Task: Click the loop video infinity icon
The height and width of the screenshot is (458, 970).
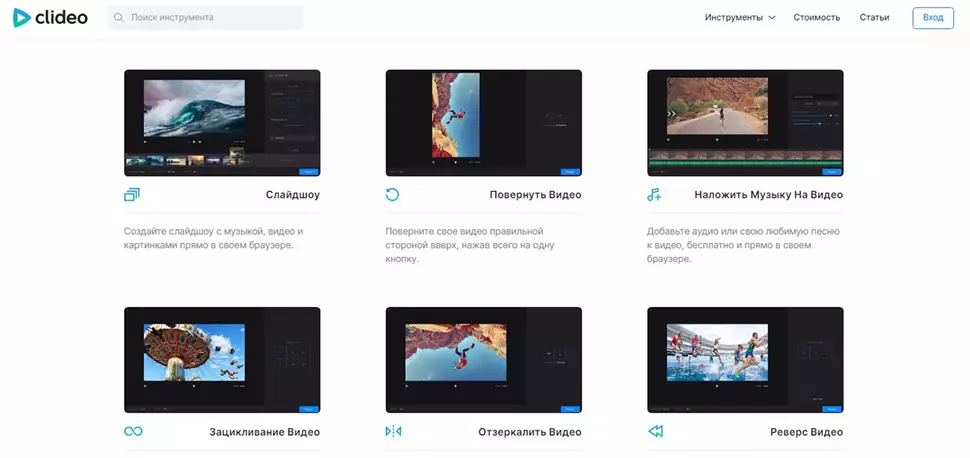Action: click(x=132, y=431)
